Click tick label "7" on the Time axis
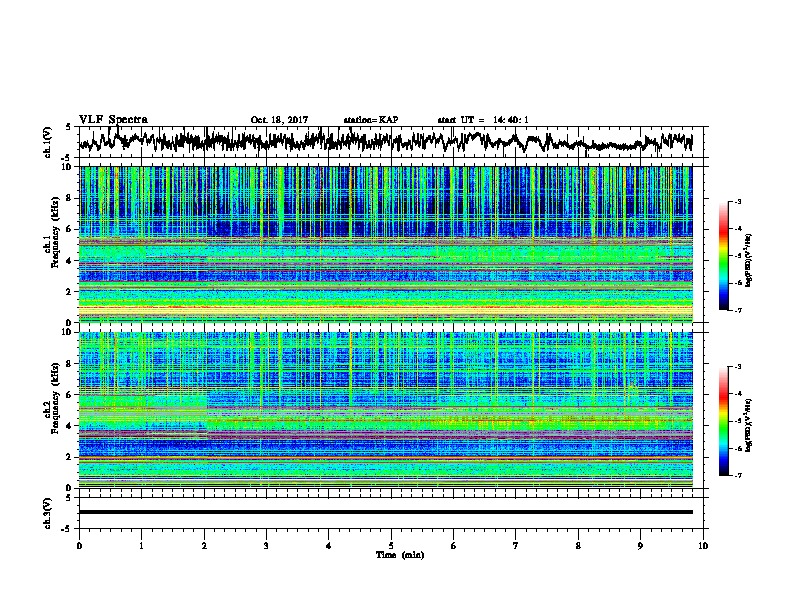The width and height of the screenshot is (792, 612). point(516,546)
